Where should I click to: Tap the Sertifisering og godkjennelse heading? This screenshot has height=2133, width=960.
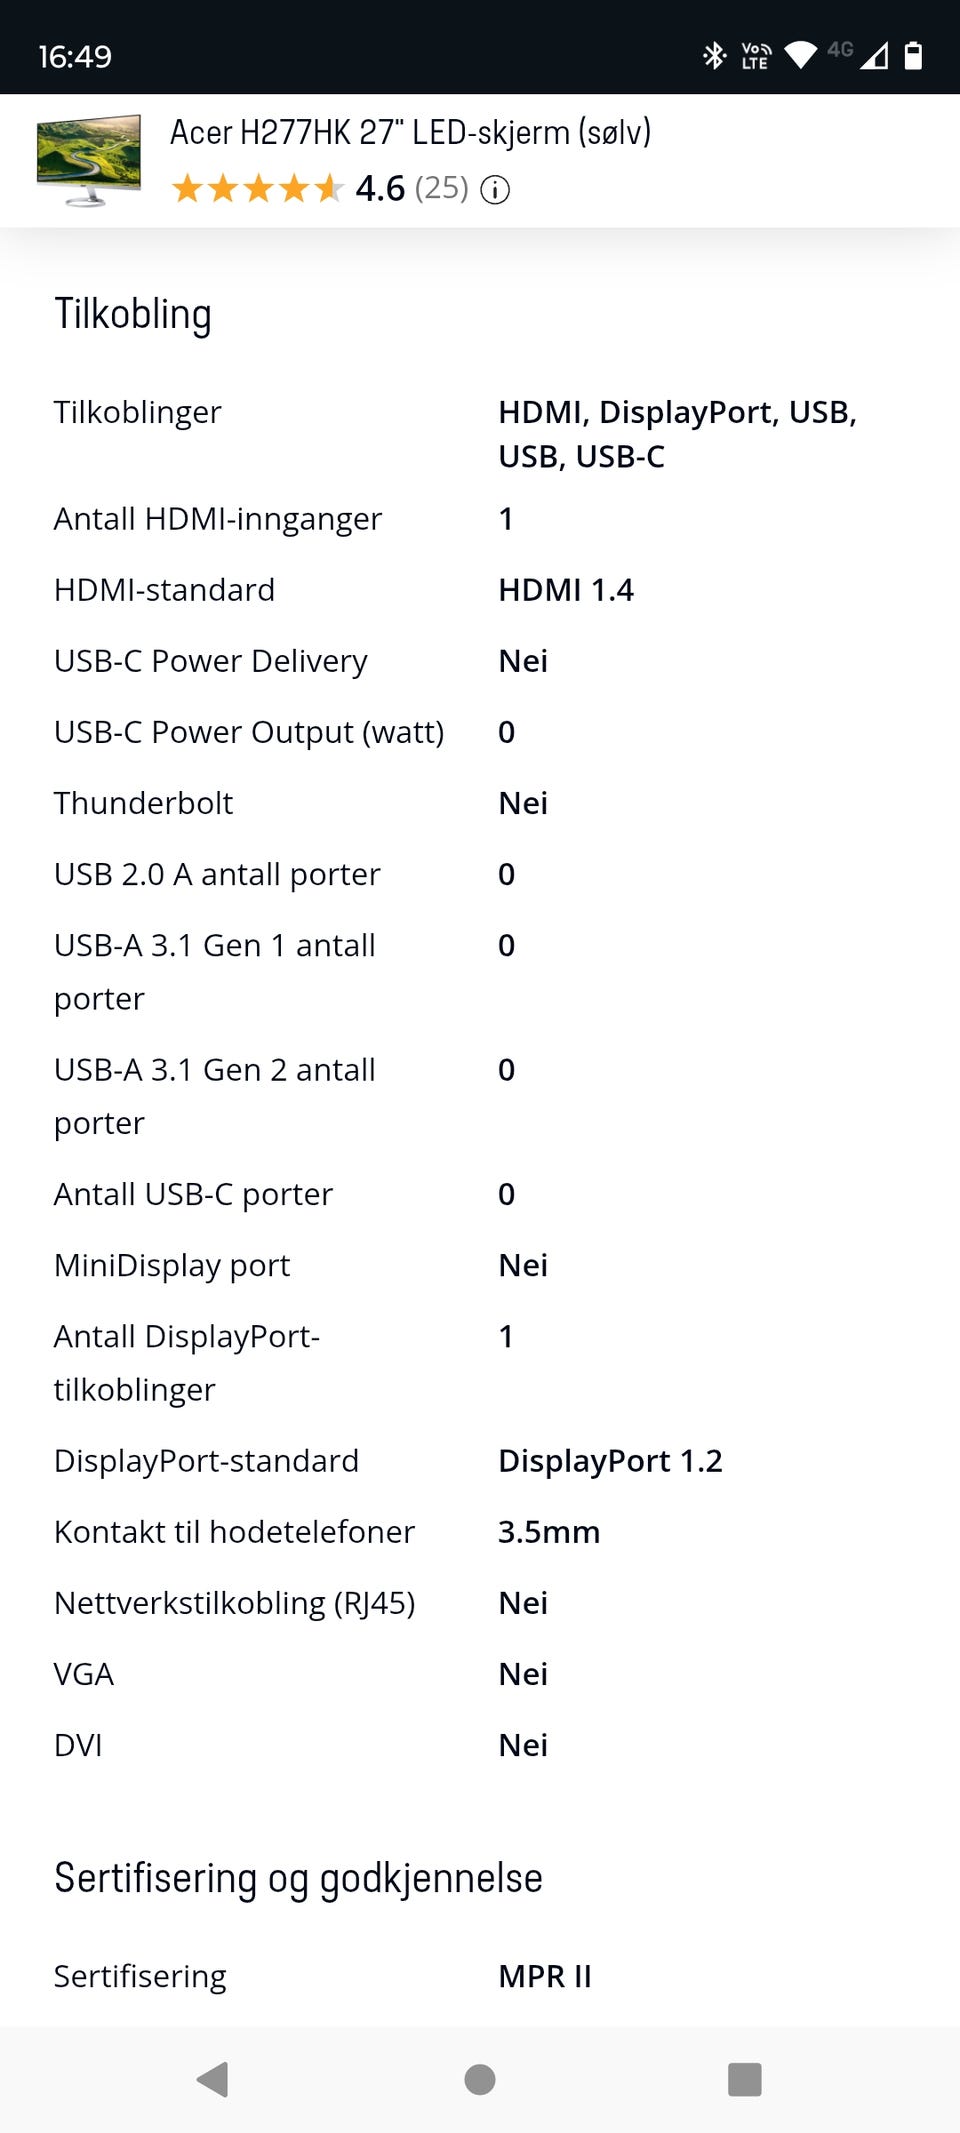298,1878
